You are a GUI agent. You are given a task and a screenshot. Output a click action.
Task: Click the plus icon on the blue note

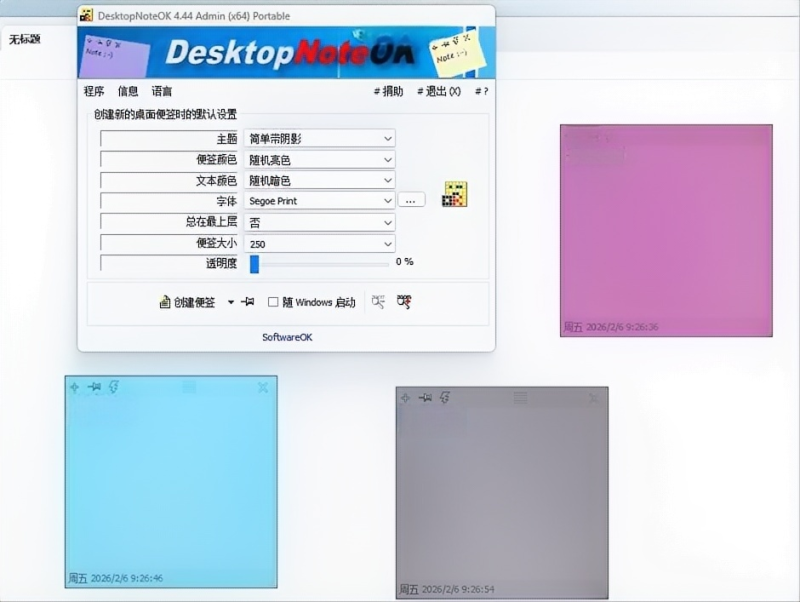point(74,387)
